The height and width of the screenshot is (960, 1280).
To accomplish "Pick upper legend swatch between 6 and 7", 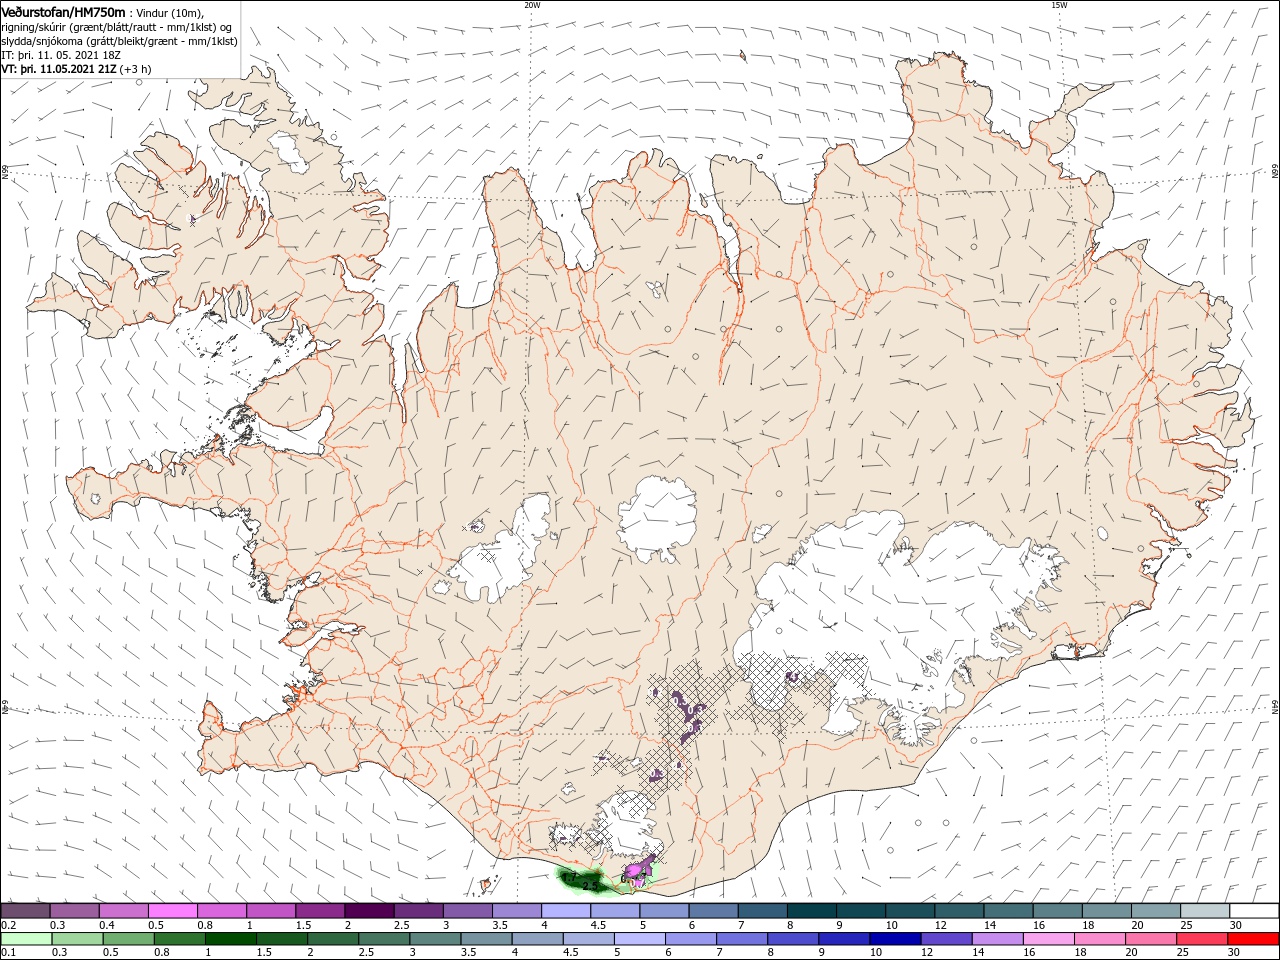I will coord(714,911).
